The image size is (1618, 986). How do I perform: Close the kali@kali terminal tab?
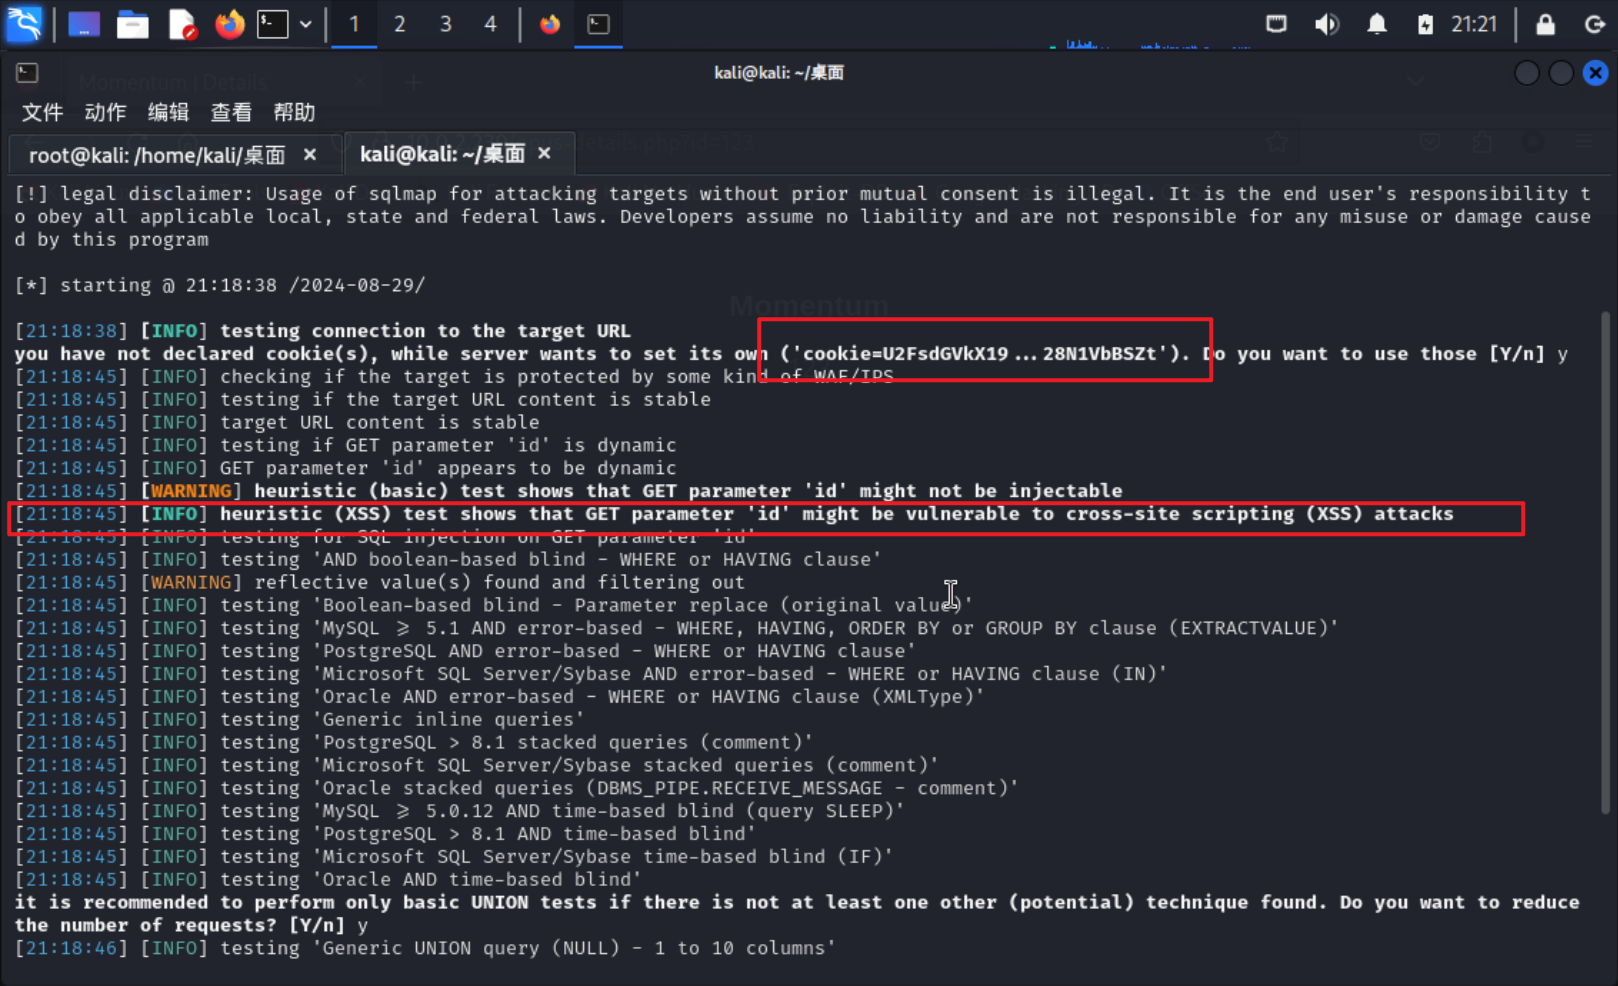[544, 153]
